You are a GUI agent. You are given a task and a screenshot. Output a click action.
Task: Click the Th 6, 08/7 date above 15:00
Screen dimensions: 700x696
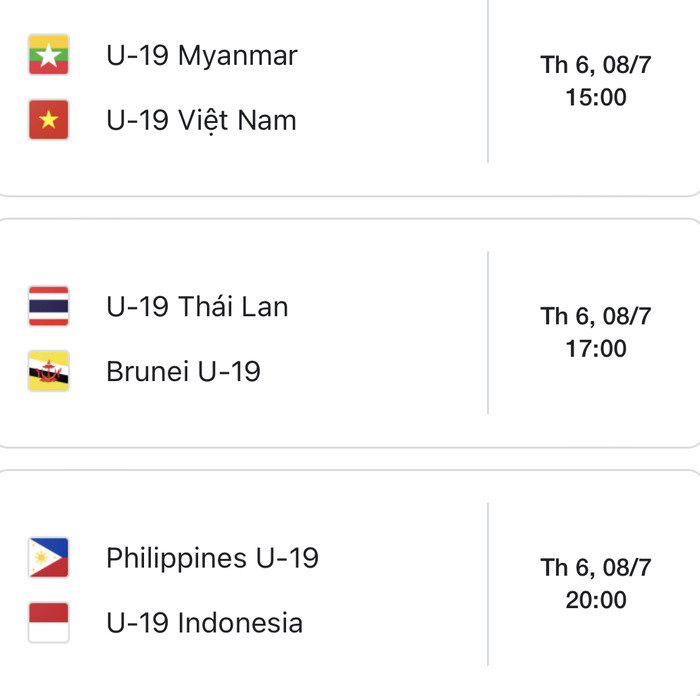click(x=596, y=65)
